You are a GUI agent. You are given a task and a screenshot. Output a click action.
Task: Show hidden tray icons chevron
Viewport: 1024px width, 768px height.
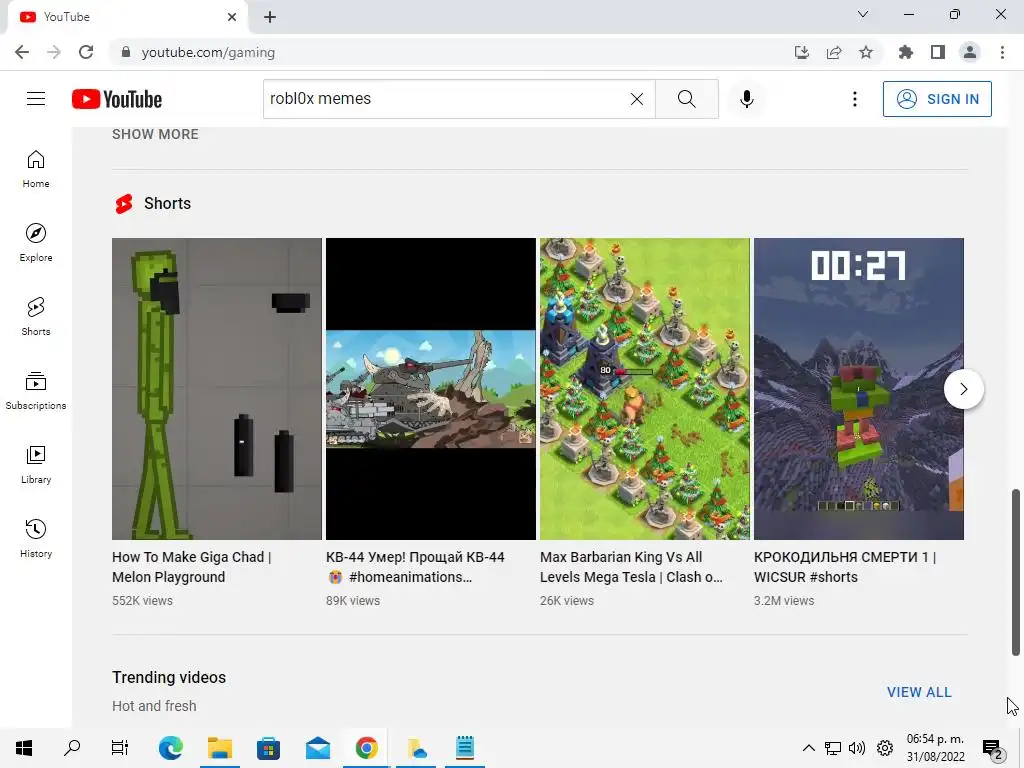point(808,748)
